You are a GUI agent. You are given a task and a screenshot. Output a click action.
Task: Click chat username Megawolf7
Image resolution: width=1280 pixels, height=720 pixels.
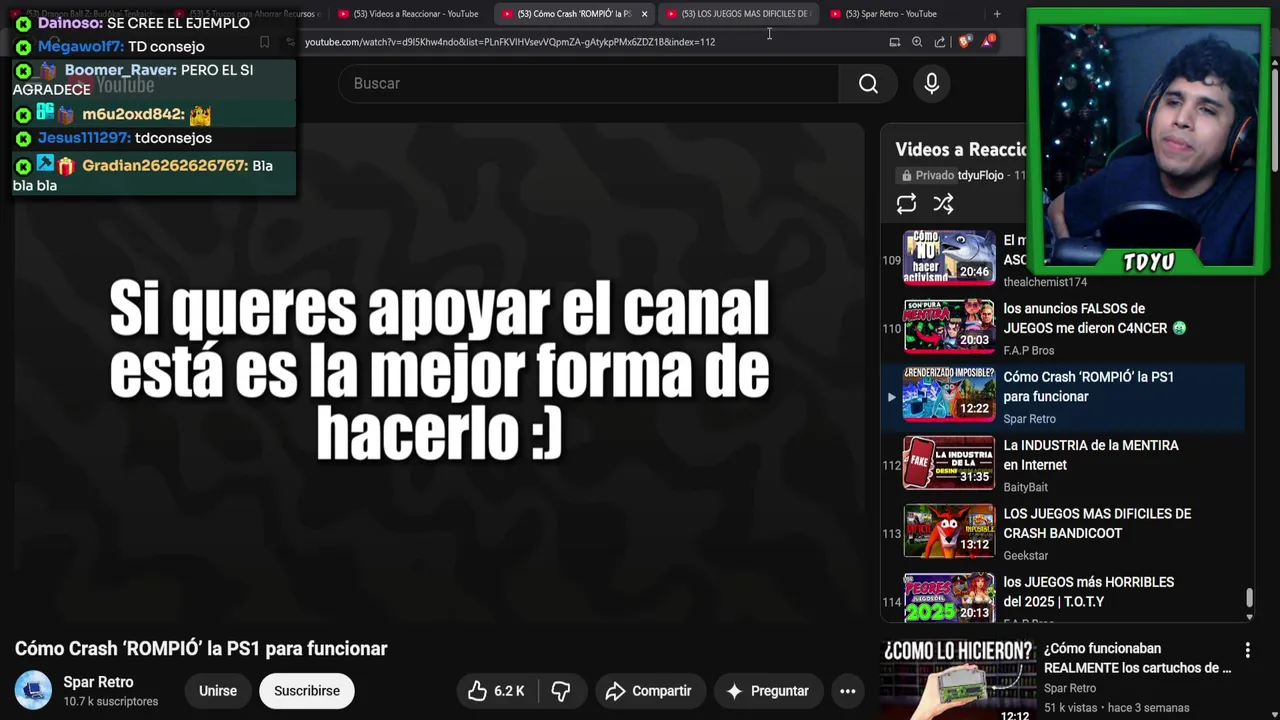coord(80,47)
